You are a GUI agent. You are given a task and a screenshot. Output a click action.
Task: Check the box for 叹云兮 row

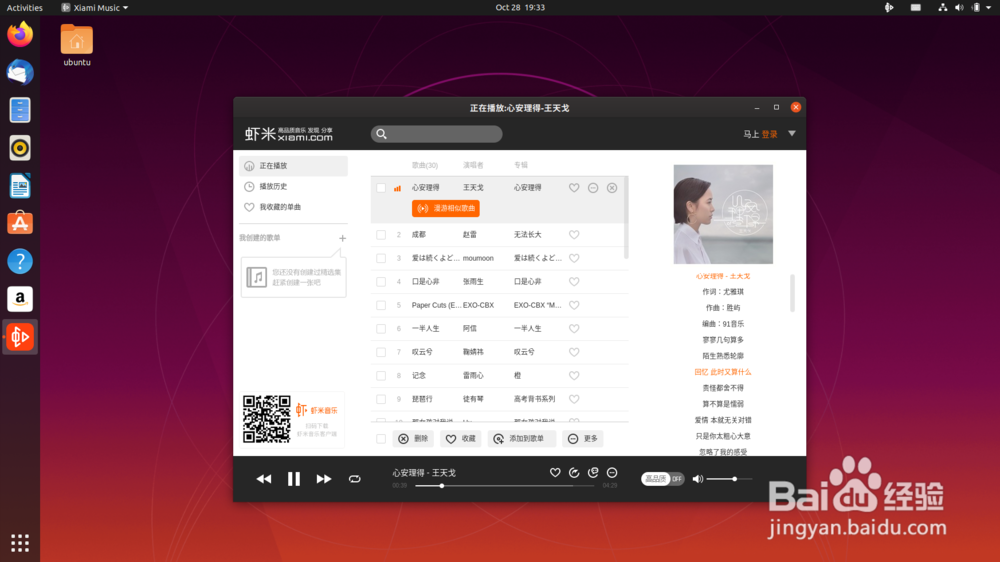tap(381, 352)
